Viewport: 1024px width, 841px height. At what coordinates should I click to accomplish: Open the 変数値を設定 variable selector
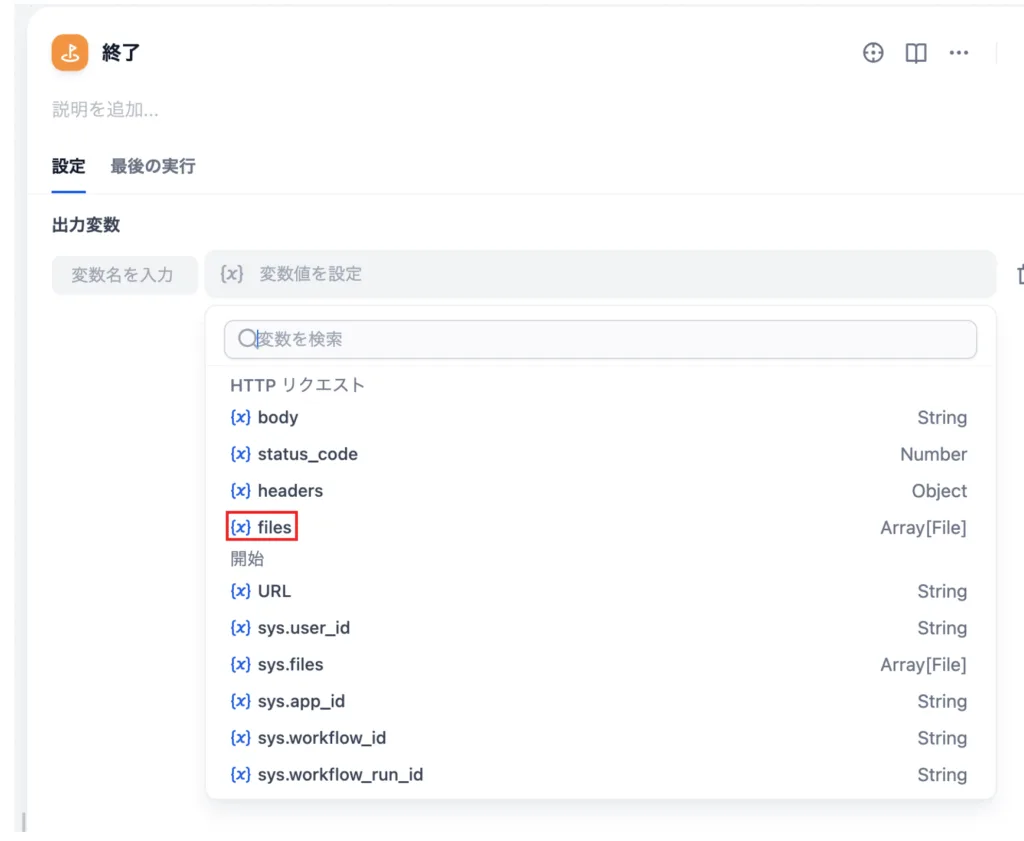point(600,274)
